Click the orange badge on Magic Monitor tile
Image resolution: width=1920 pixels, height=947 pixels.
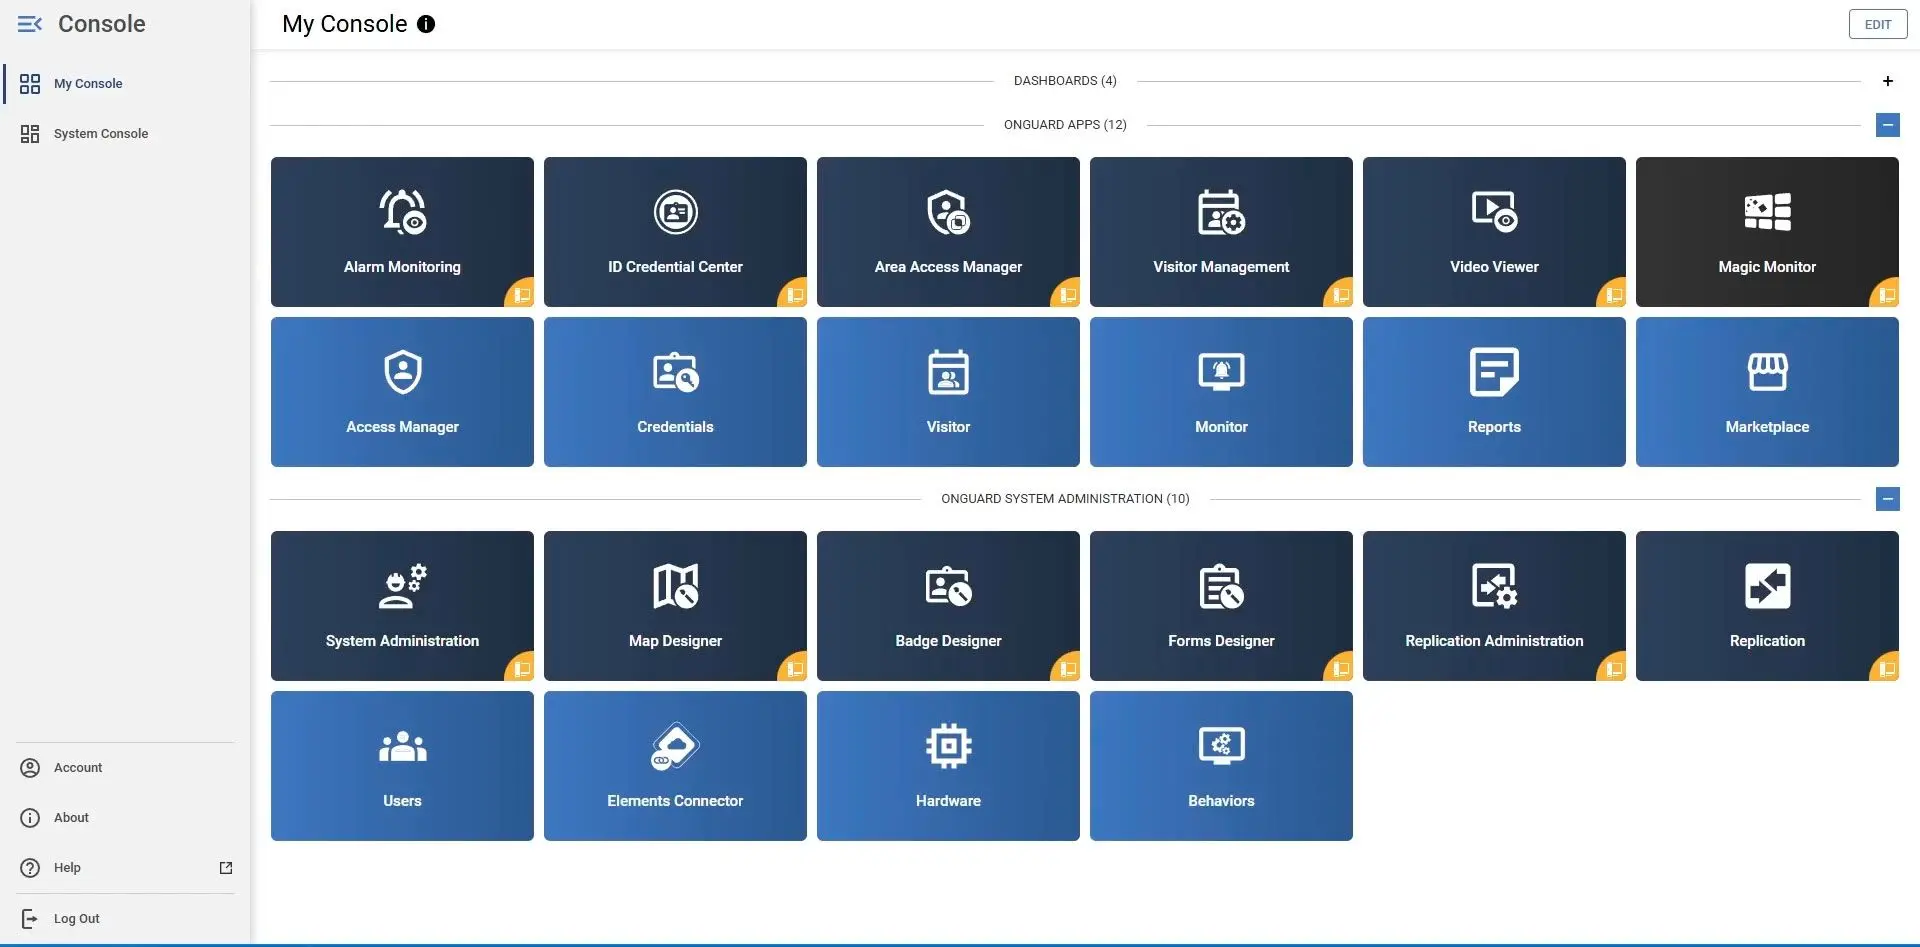[x=1886, y=294]
